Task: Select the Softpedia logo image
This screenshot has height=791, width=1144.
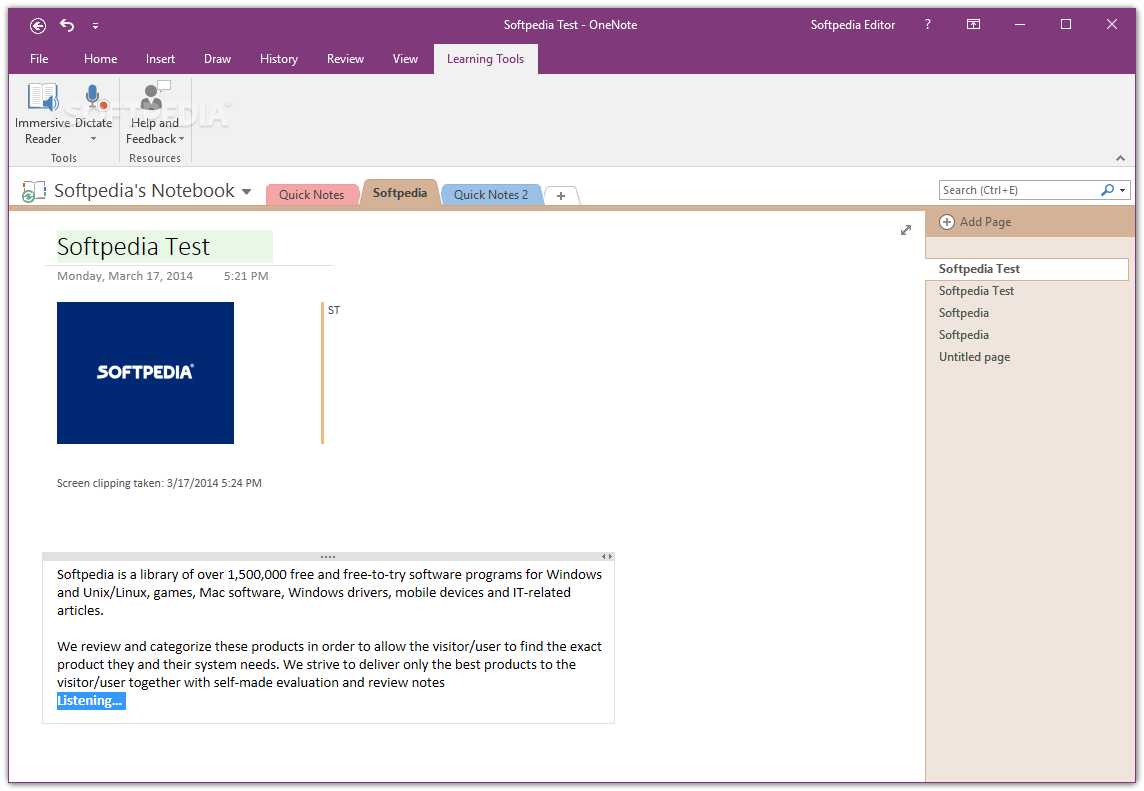Action: point(145,372)
